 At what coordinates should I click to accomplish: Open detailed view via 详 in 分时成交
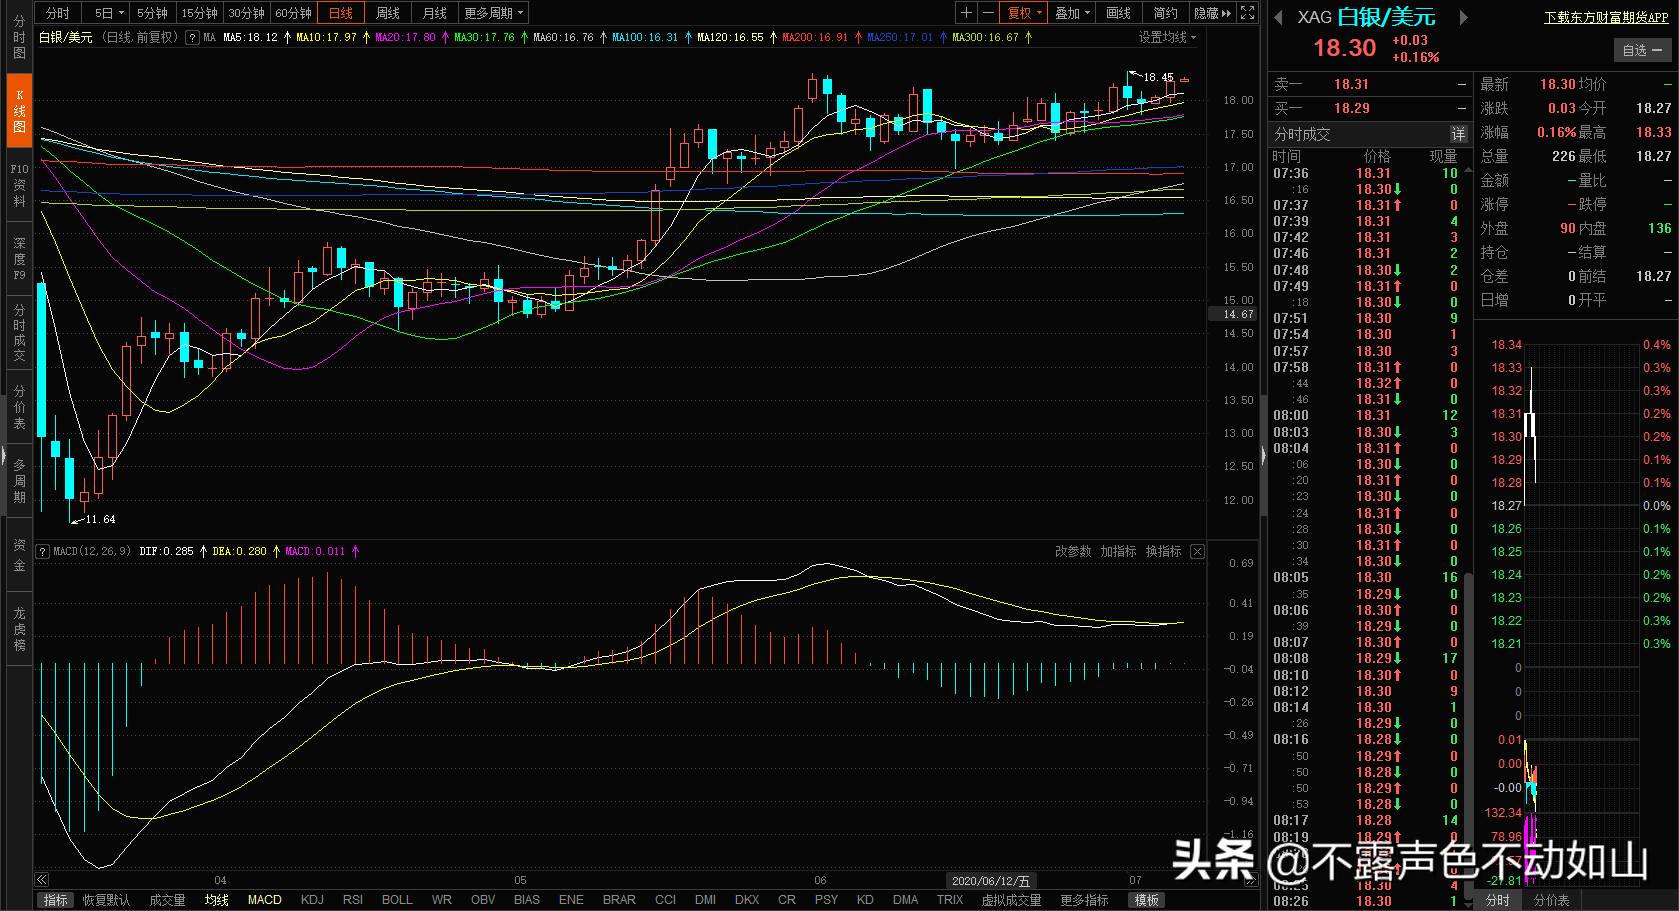tap(1458, 133)
